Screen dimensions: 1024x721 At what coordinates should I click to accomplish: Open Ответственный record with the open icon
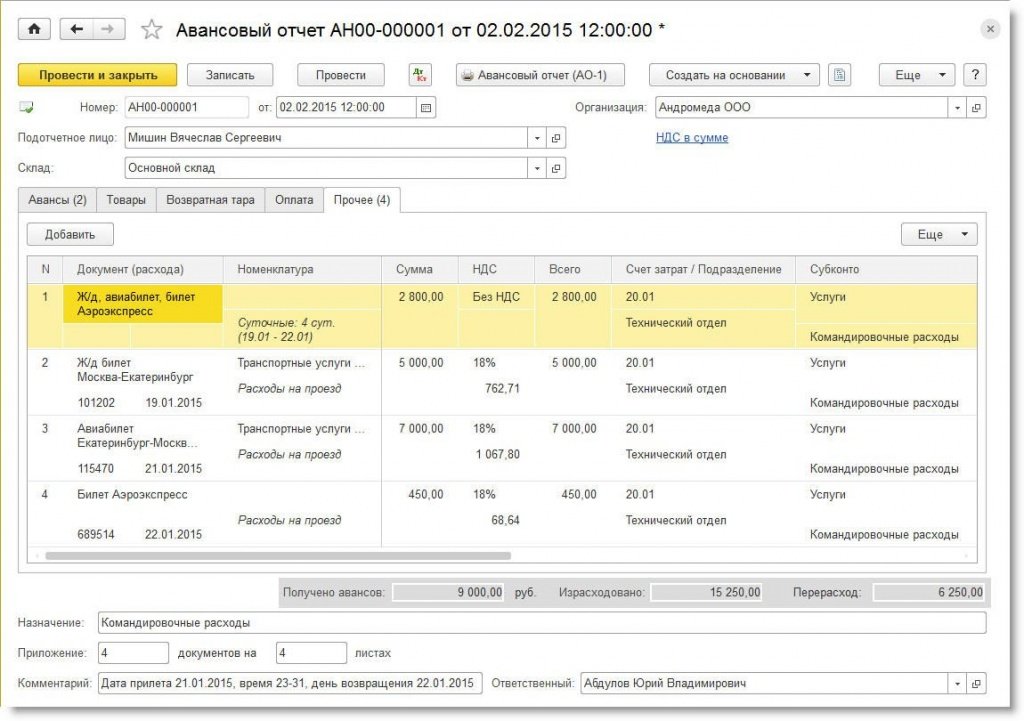tap(976, 684)
